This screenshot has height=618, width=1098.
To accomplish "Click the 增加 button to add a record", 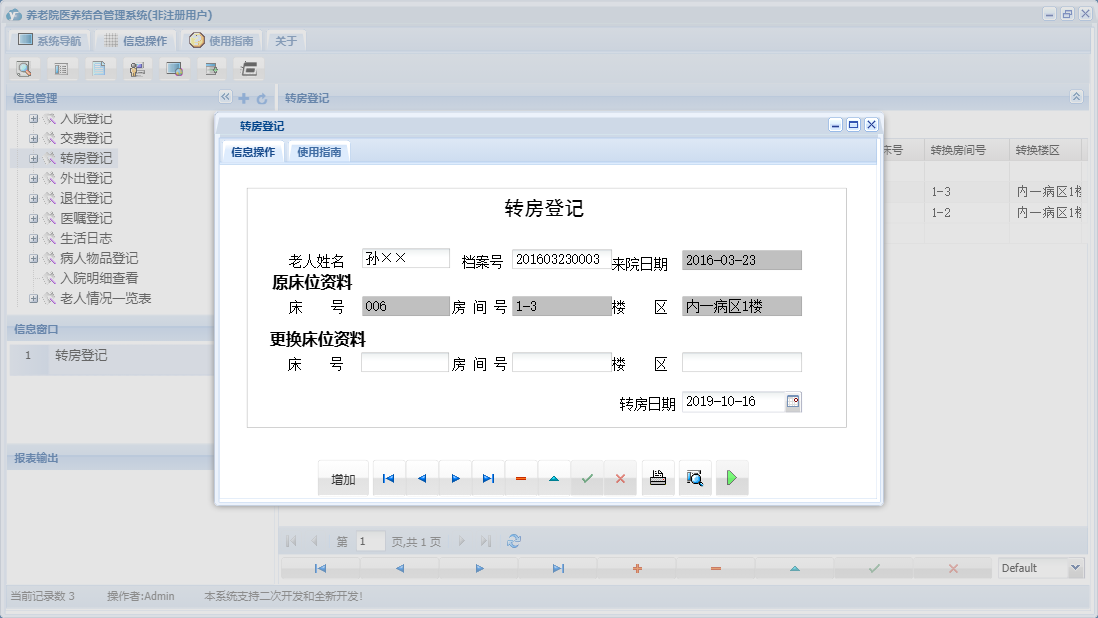I will click(x=343, y=478).
